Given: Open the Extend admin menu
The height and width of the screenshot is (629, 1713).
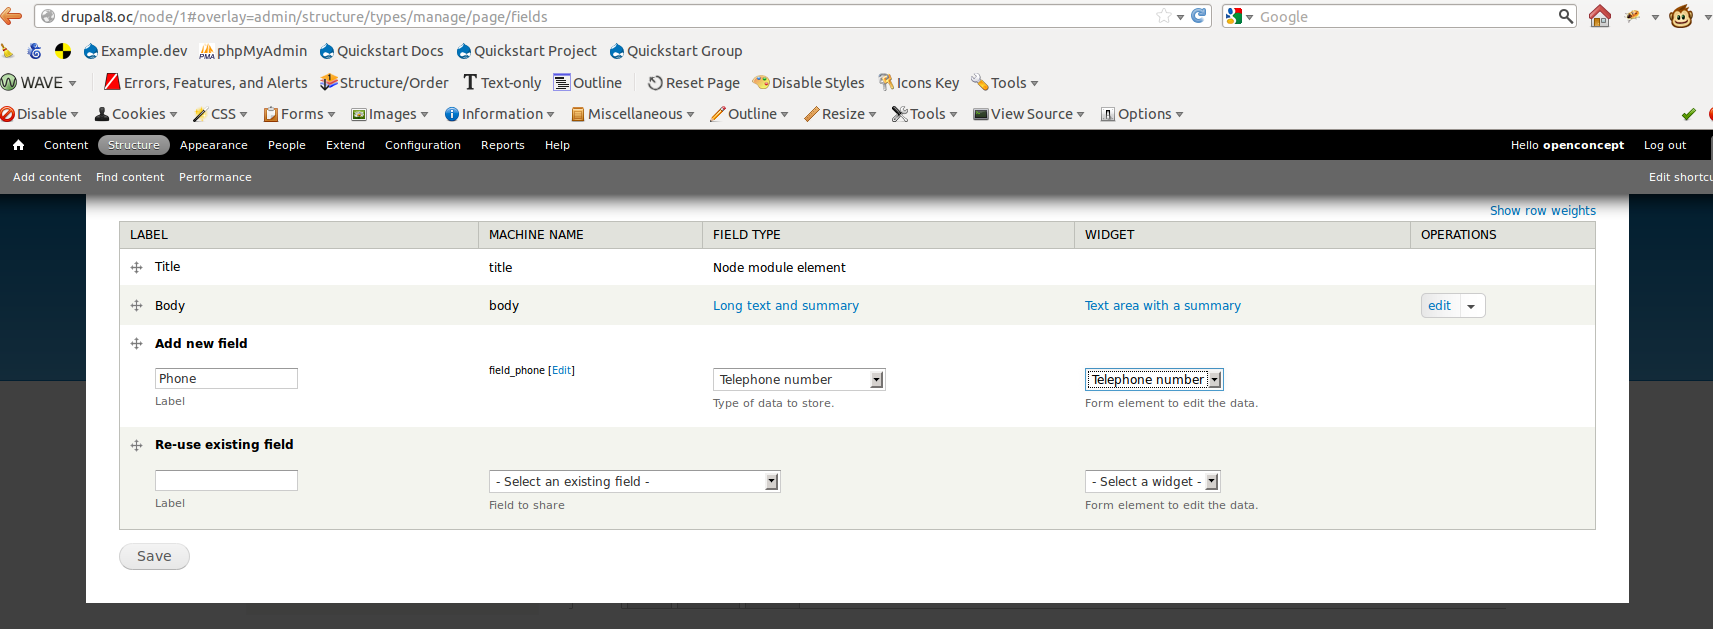Looking at the screenshot, I should [345, 145].
